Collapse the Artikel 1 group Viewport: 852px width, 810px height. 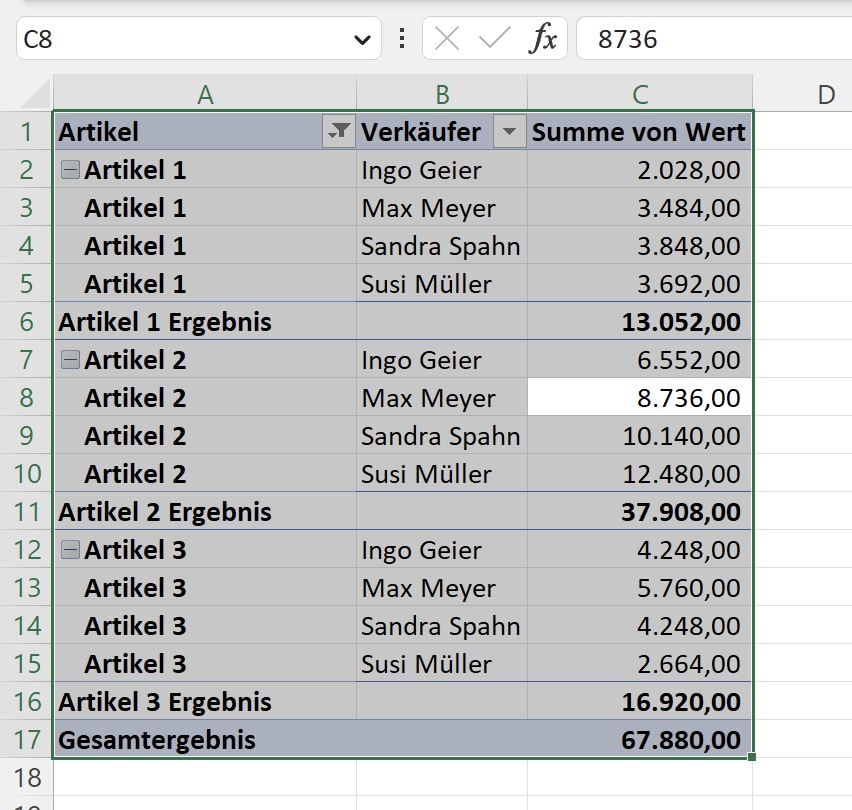70,170
